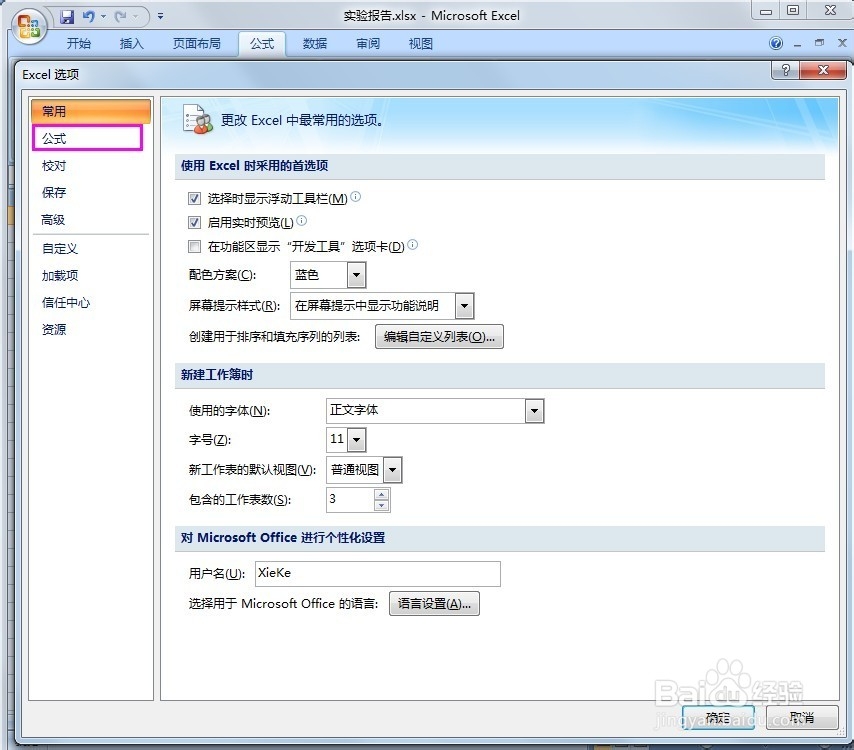Enable 在功能区显示开发工具选项卡 checkbox
This screenshot has height=750, width=854.
(x=194, y=247)
